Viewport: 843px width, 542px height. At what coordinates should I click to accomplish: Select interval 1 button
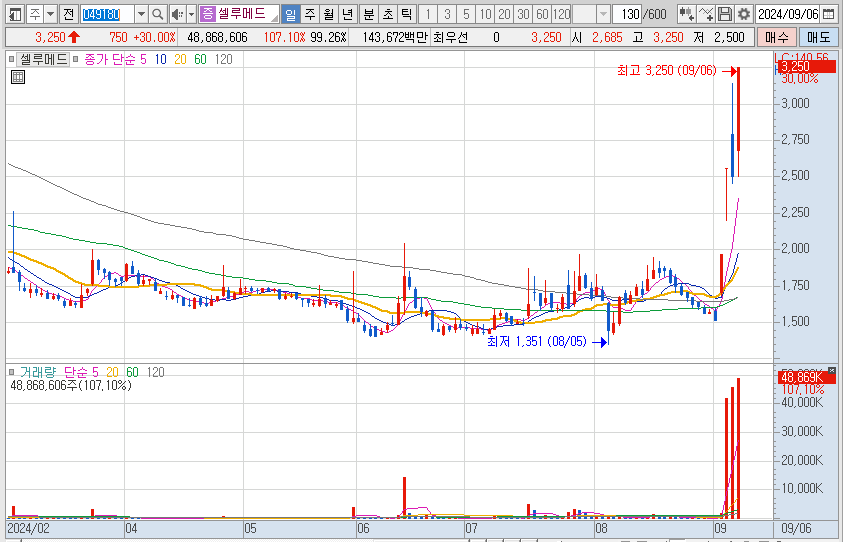pyautogui.click(x=428, y=14)
